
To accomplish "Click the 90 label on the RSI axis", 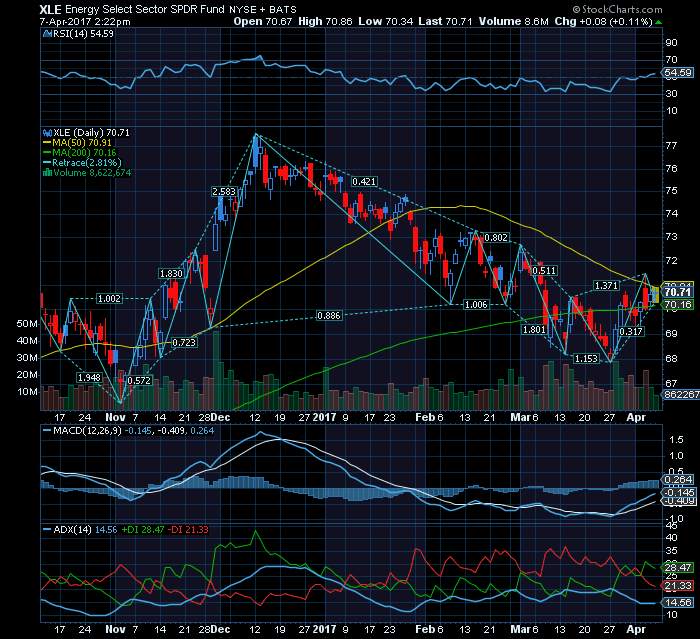I will click(671, 43).
